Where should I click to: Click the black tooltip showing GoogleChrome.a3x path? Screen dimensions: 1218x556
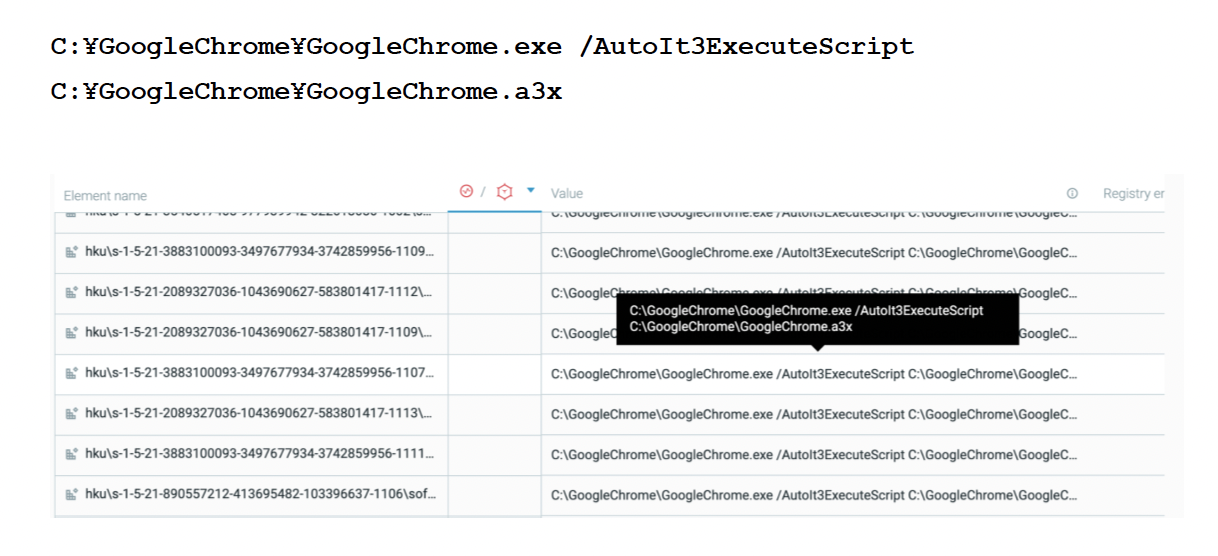click(817, 319)
